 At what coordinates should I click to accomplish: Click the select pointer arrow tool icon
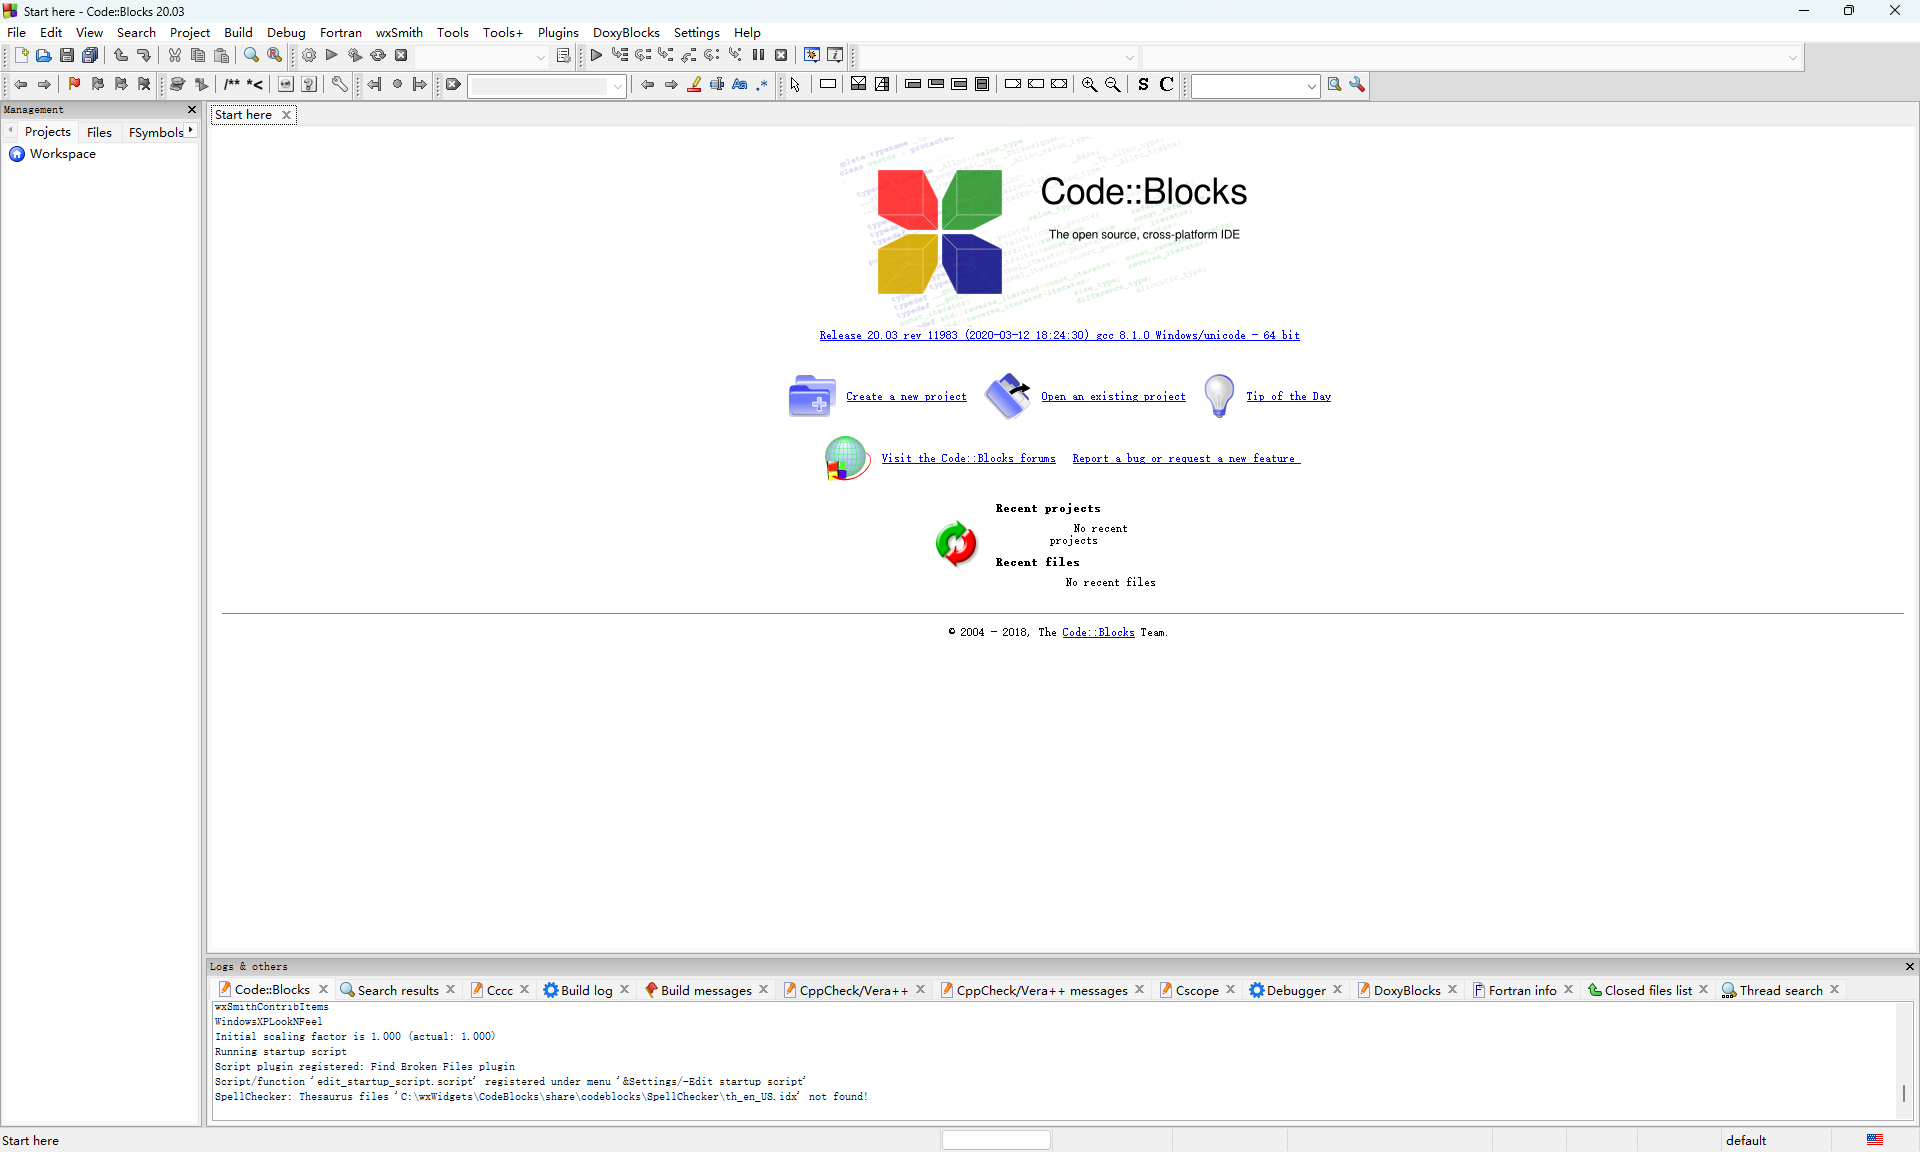[795, 85]
